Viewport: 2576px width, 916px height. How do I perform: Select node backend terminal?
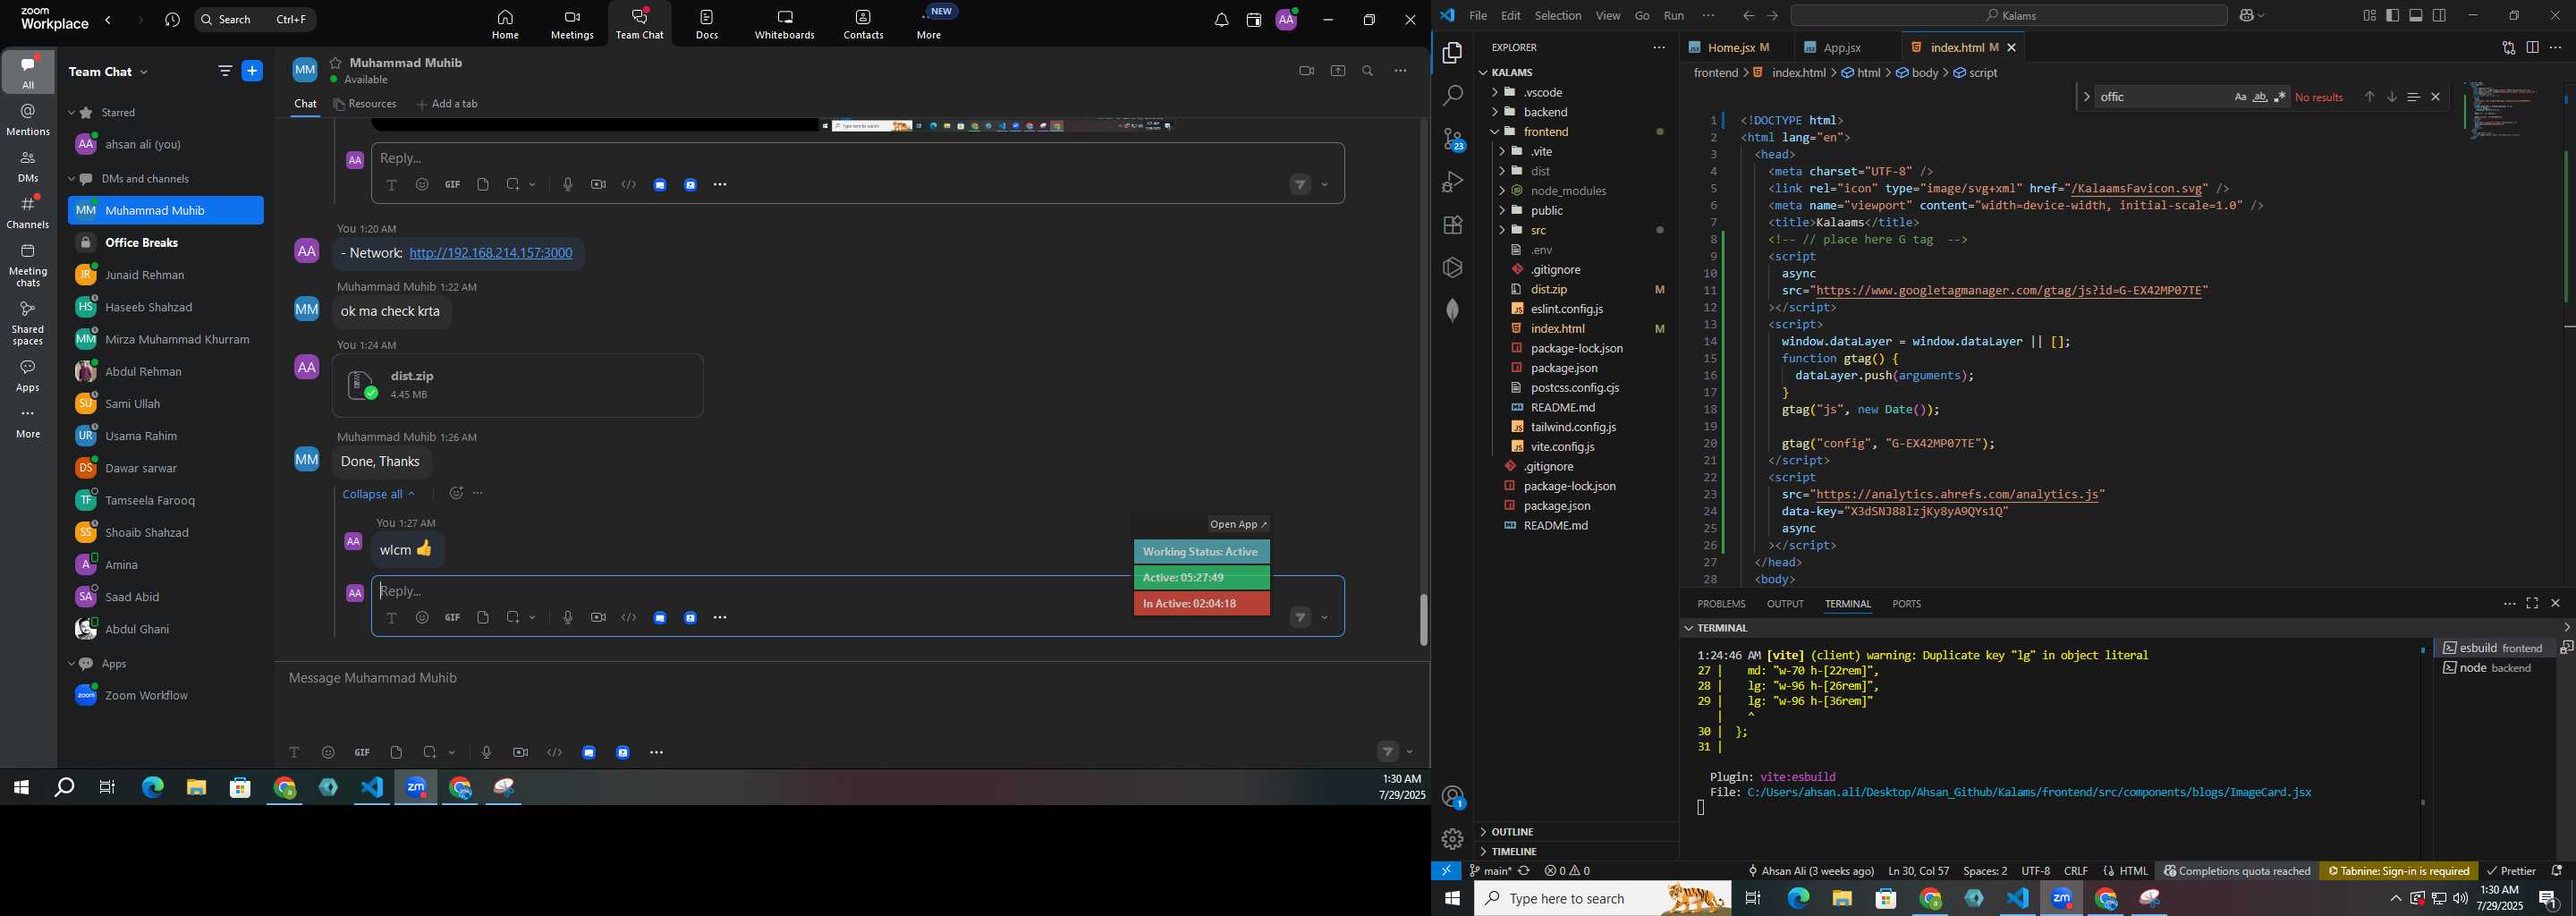pyautogui.click(x=2495, y=668)
